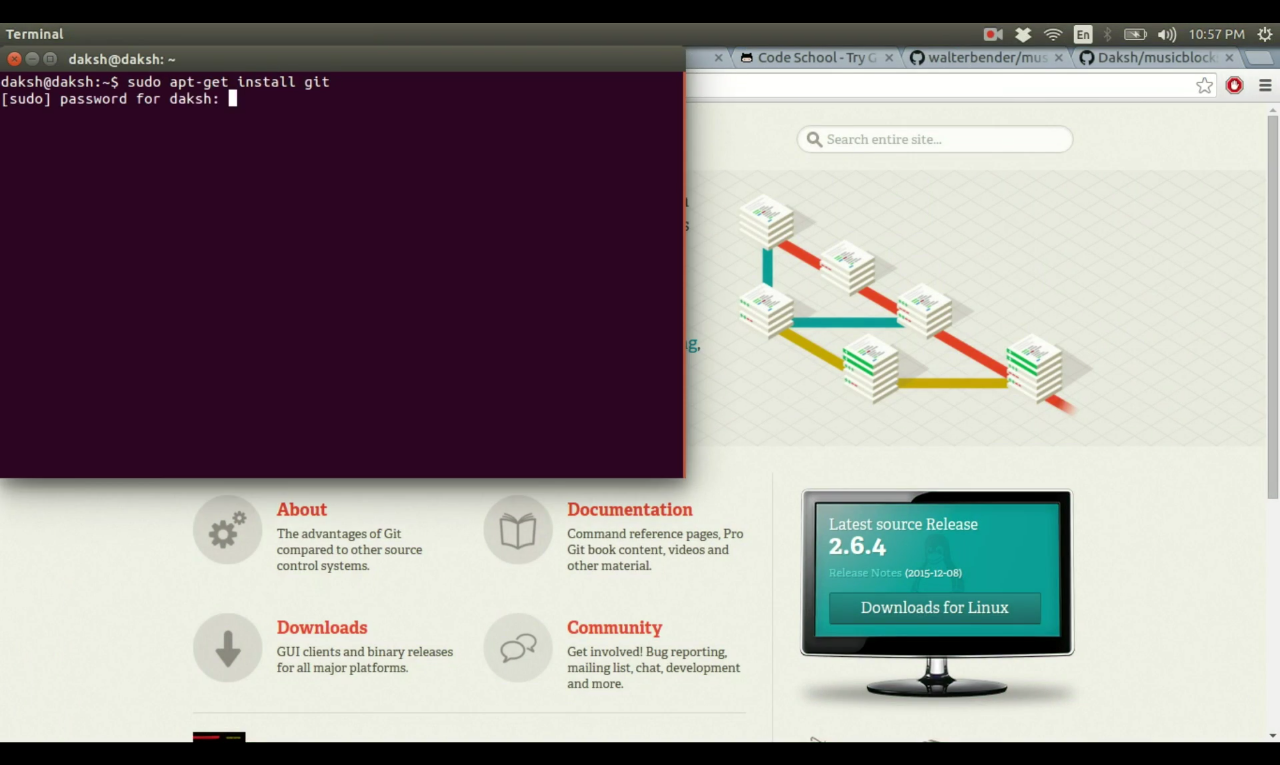Click the red ad blocker extension icon

(x=1235, y=86)
